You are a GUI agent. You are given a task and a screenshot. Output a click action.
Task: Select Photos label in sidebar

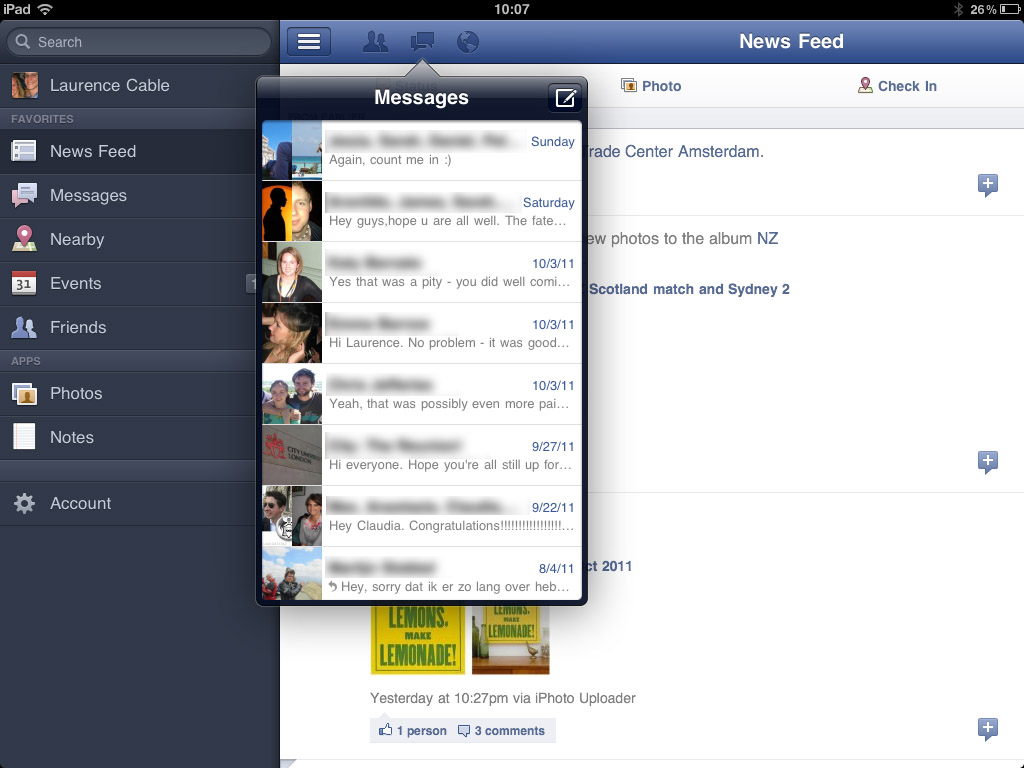point(76,393)
